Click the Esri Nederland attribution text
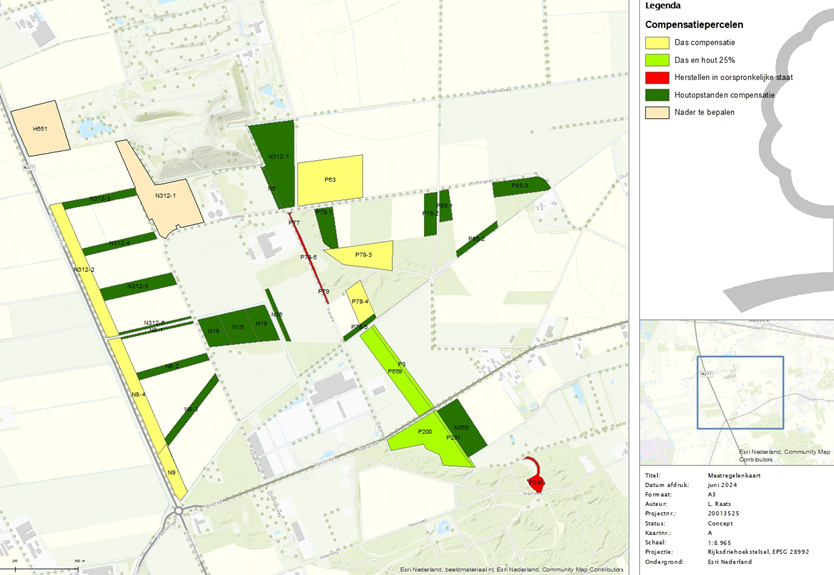 pyautogui.click(x=512, y=570)
